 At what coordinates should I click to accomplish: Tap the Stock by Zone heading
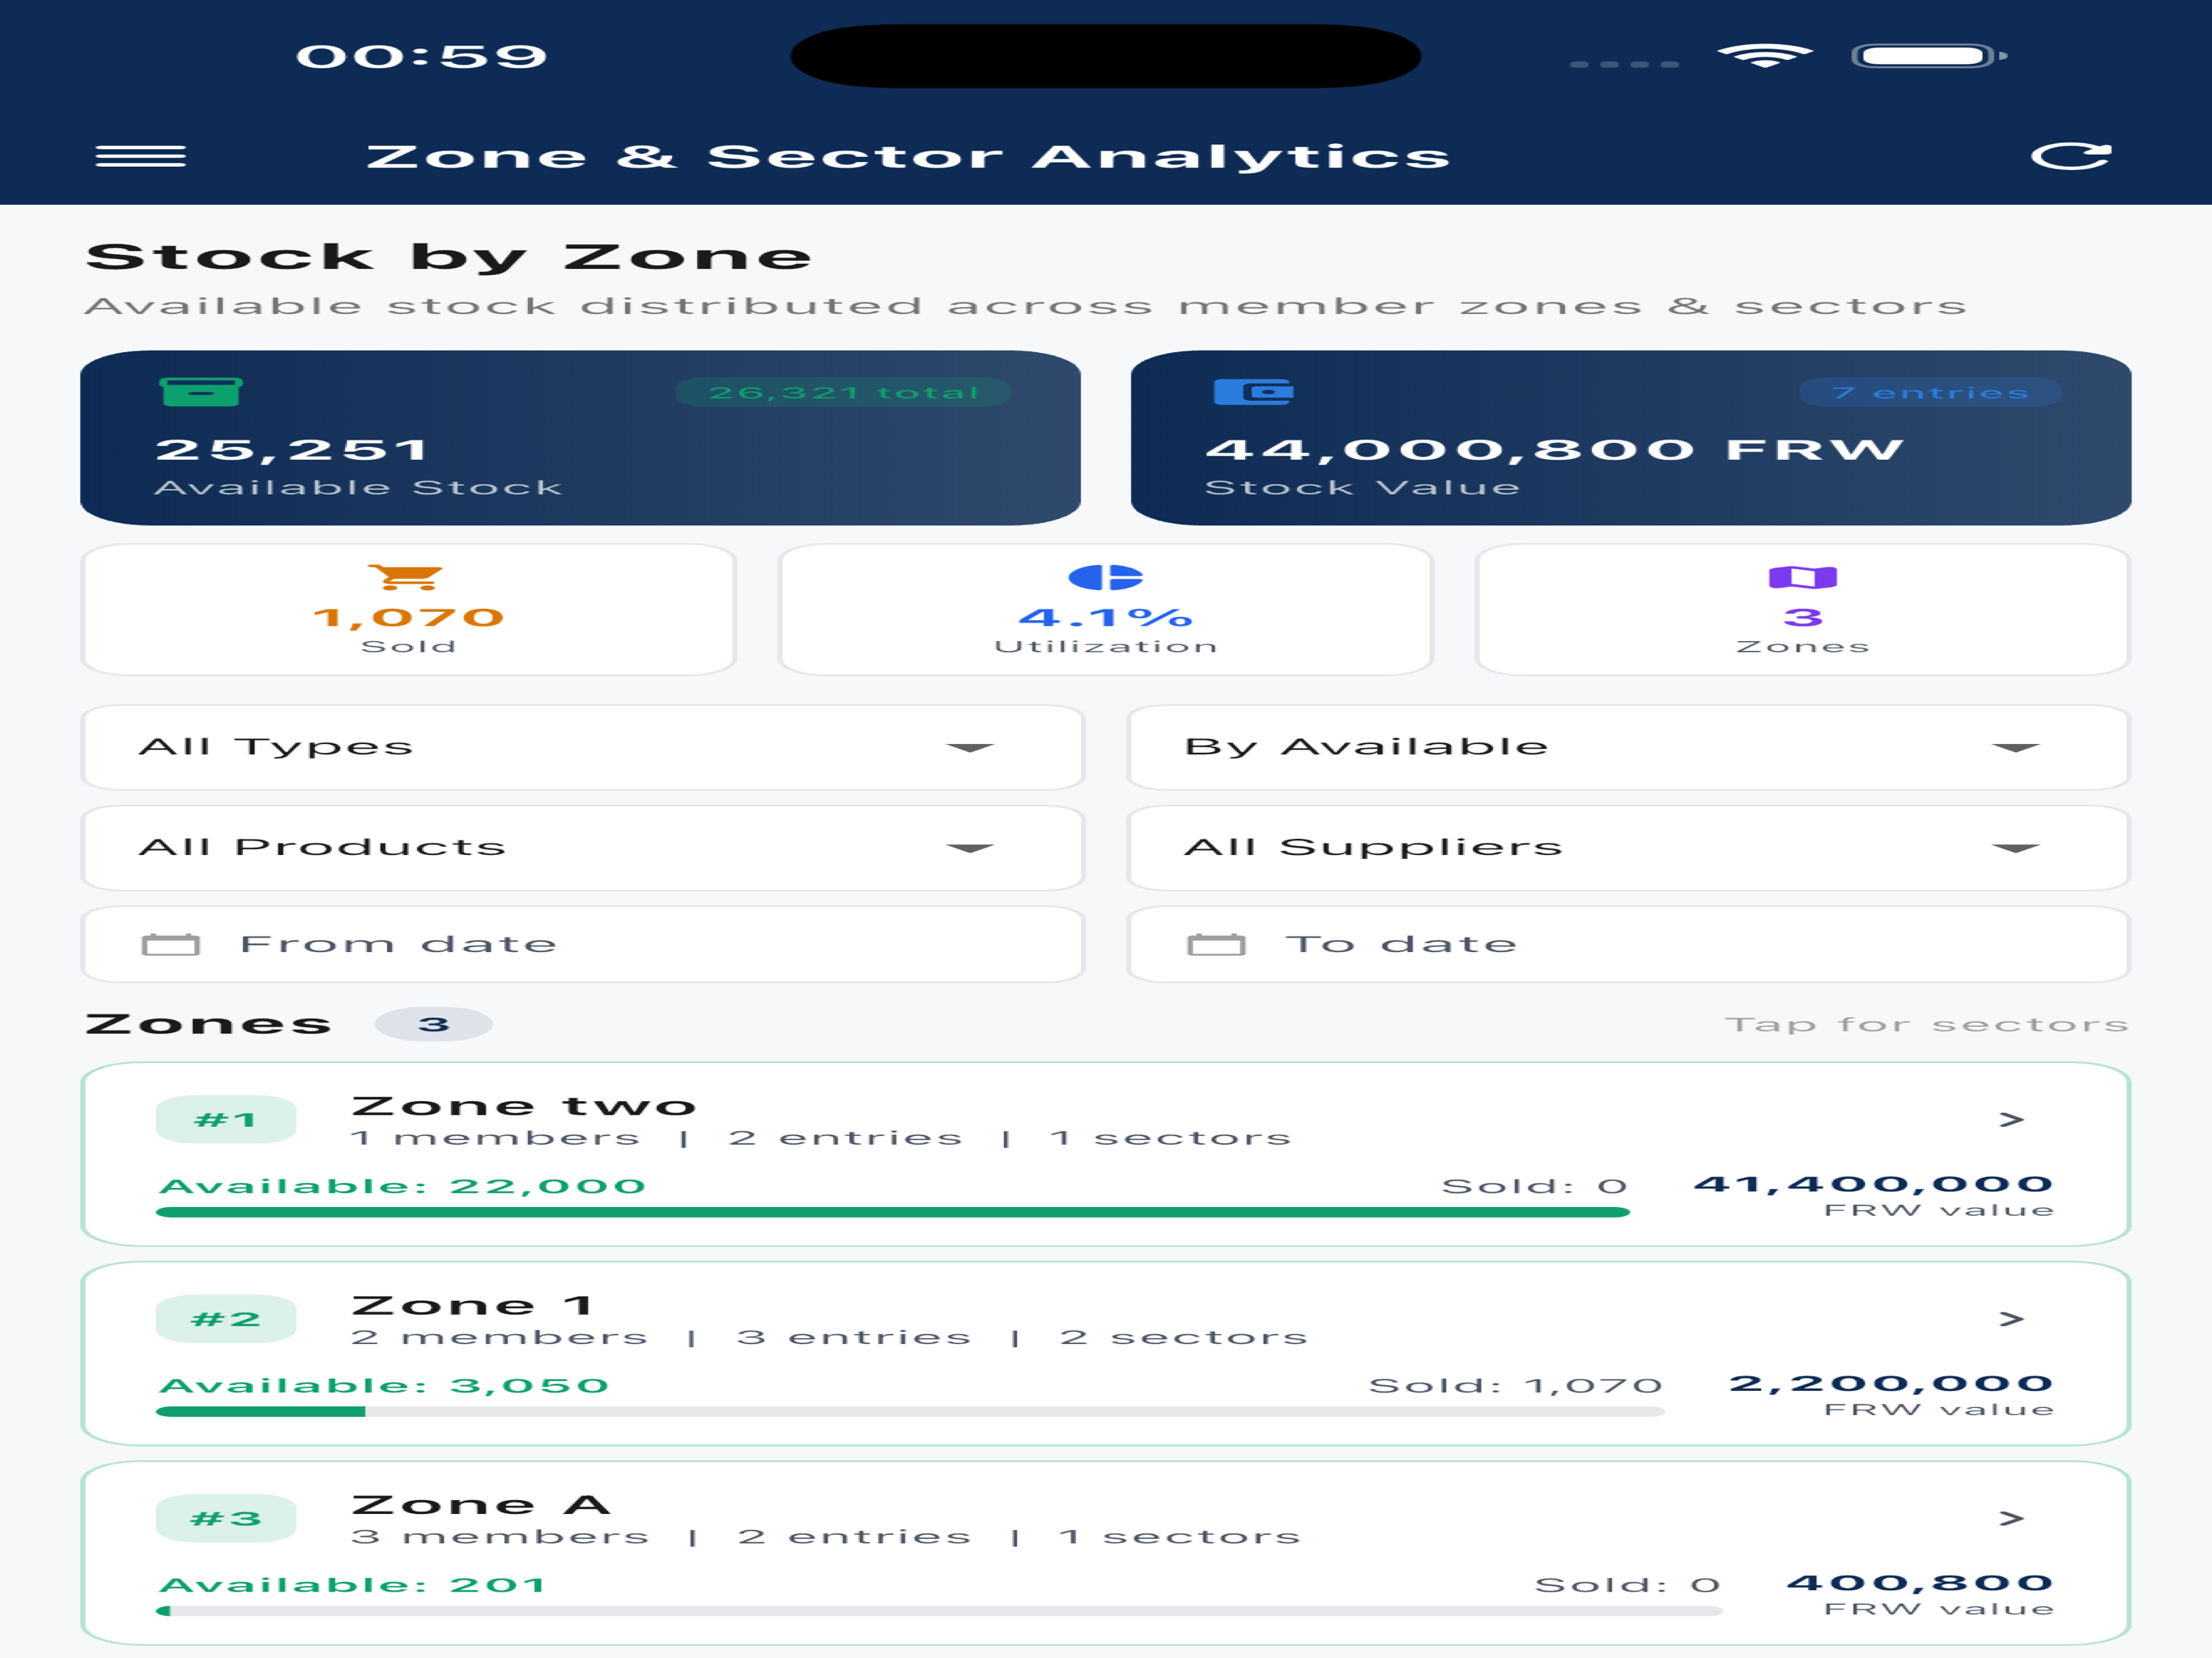[449, 258]
